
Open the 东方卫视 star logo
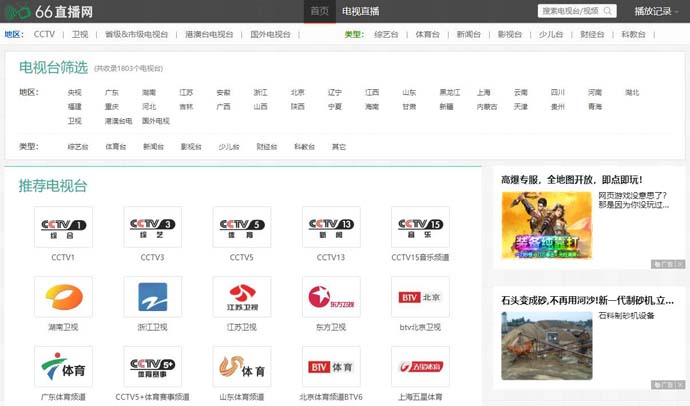pyautogui.click(x=331, y=297)
